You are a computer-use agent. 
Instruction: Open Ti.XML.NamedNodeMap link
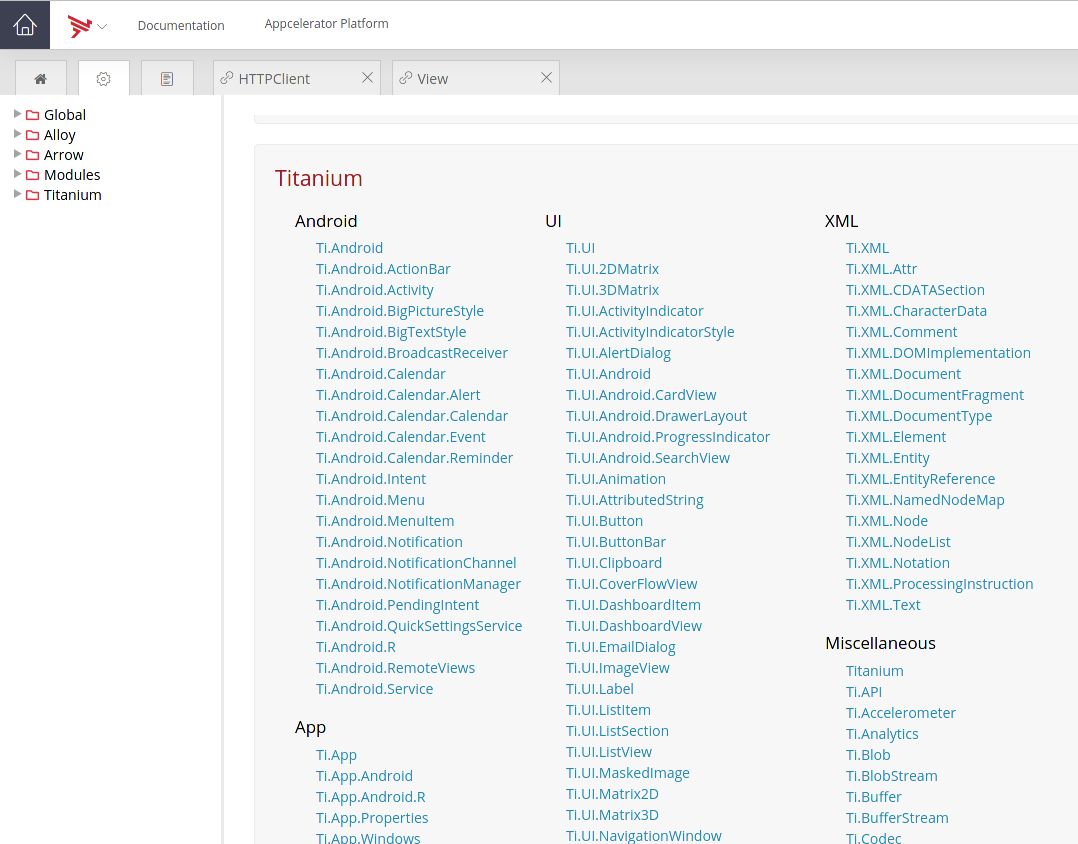[x=925, y=500]
